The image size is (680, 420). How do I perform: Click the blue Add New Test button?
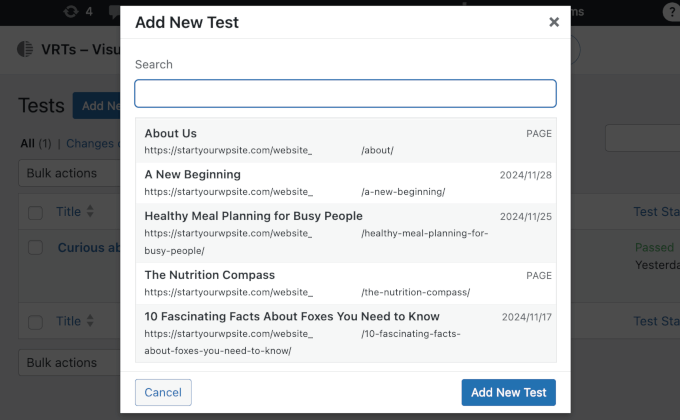[508, 392]
